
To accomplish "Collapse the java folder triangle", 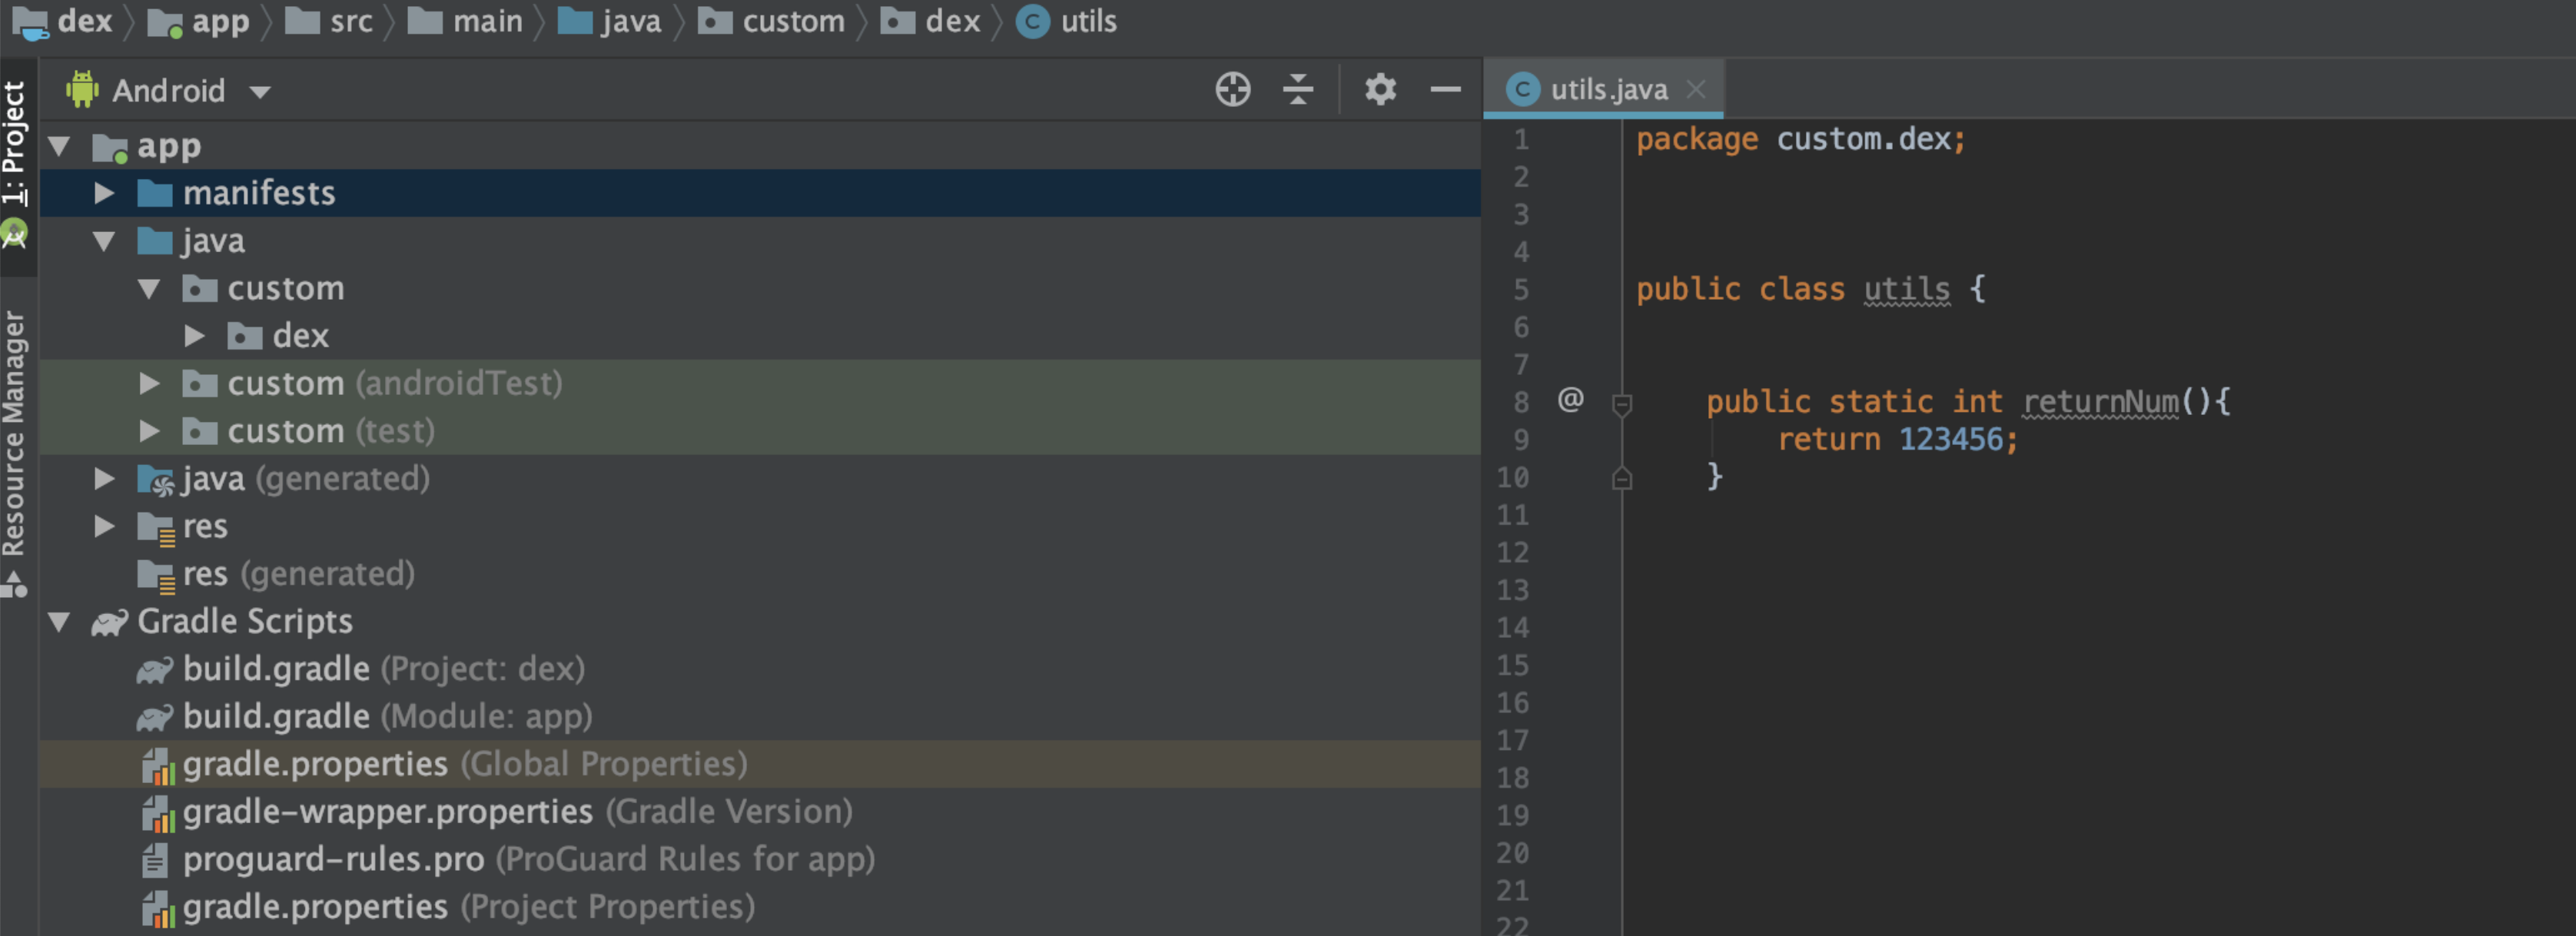I will point(104,240).
